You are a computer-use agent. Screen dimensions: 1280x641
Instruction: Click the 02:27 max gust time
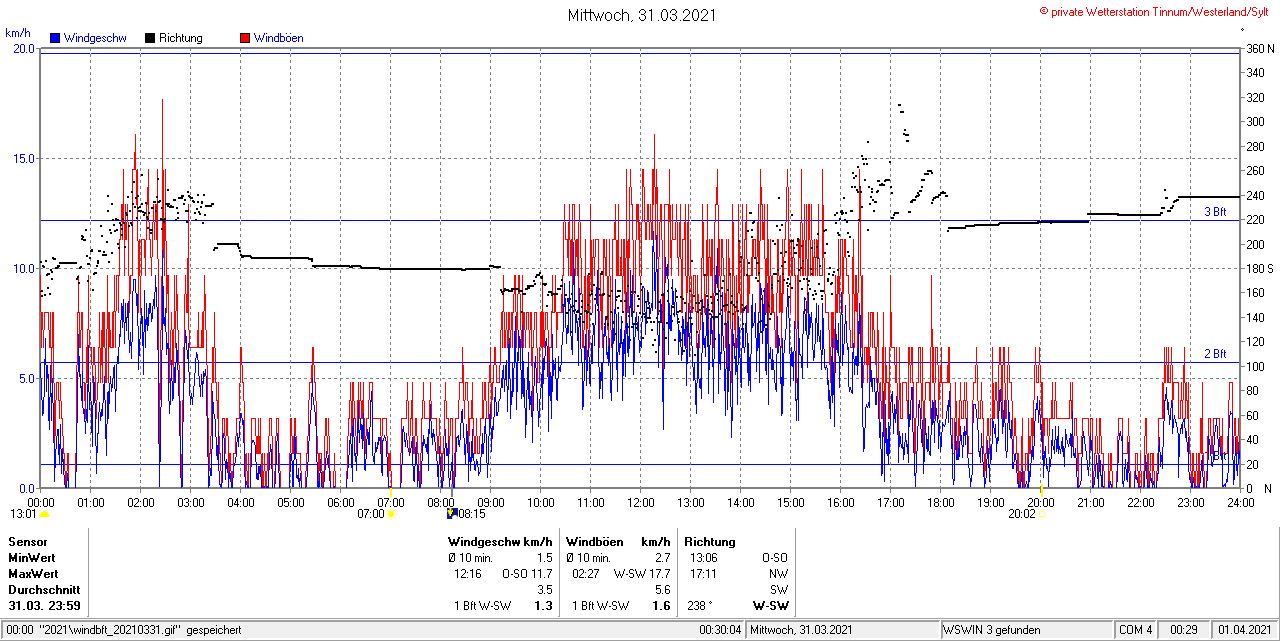586,573
